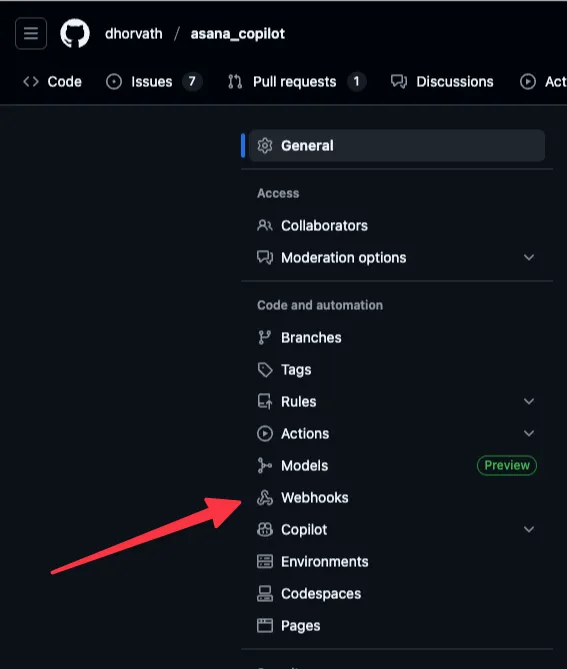Expand the Actions settings chevron
This screenshot has width=567, height=669.
[529, 433]
